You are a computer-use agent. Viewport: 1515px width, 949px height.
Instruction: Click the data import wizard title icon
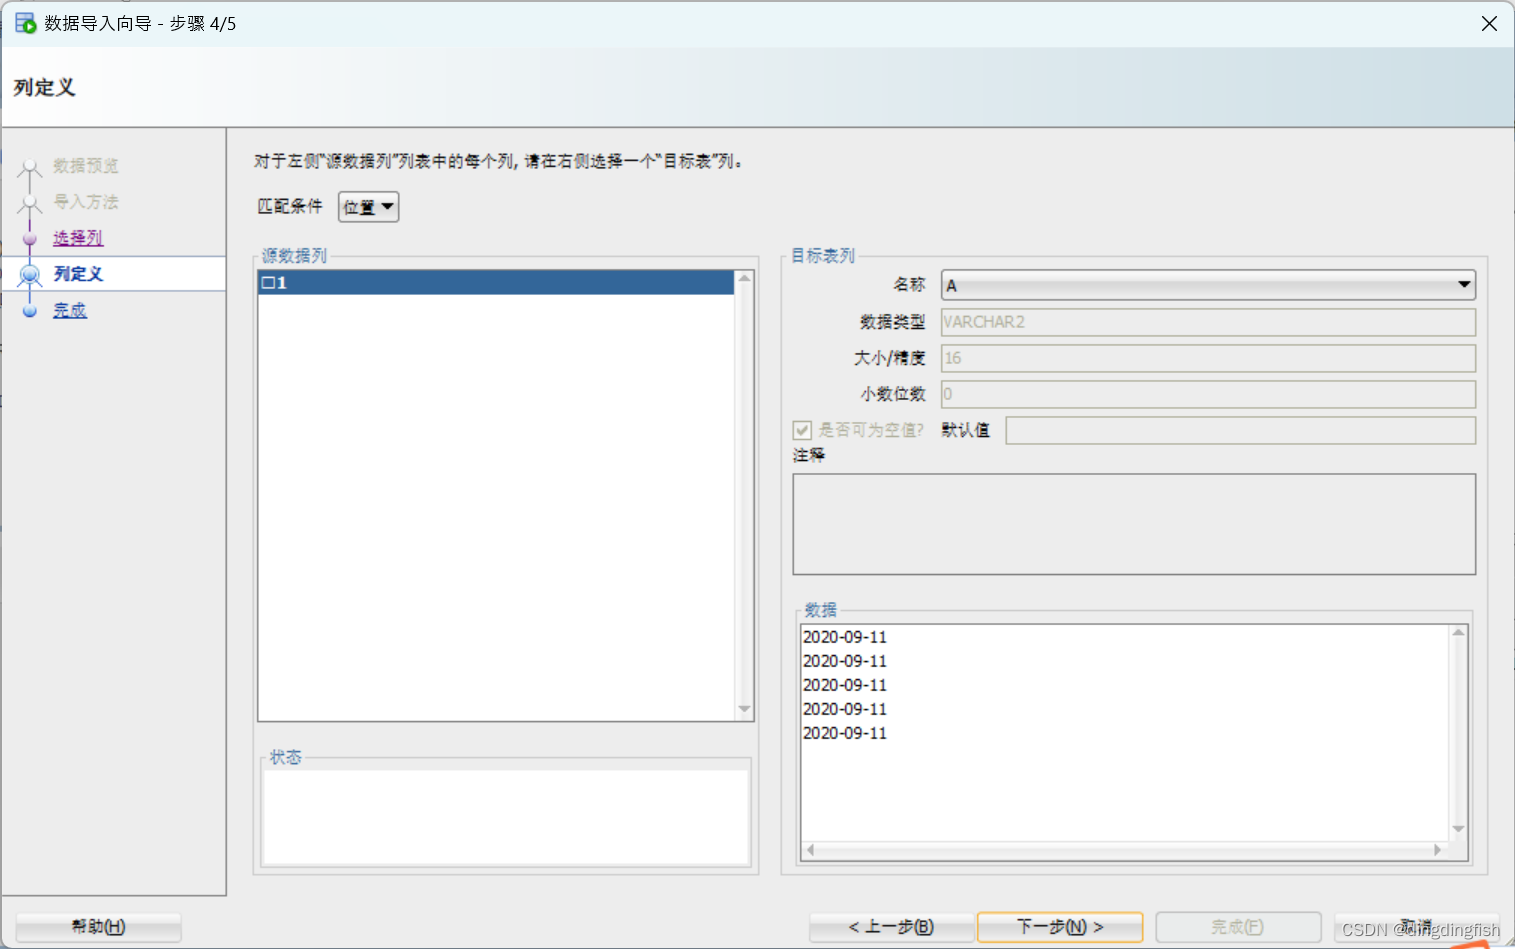point(25,23)
